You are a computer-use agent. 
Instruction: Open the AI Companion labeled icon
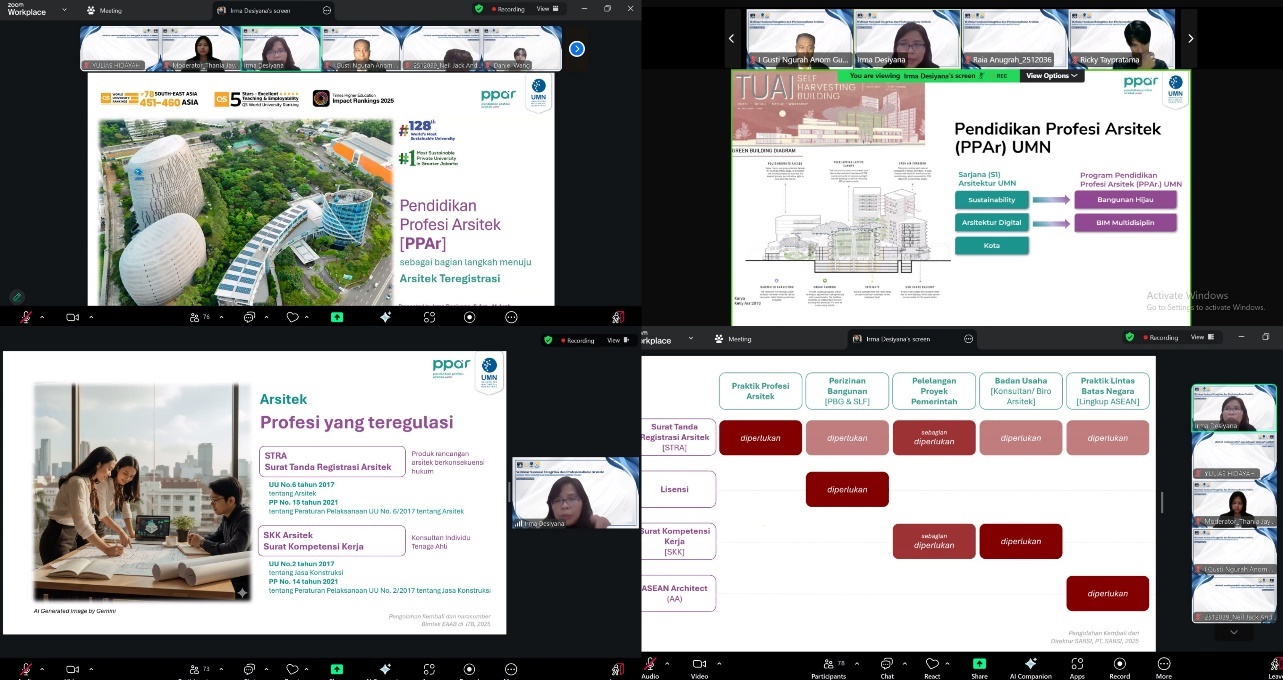click(x=1030, y=665)
